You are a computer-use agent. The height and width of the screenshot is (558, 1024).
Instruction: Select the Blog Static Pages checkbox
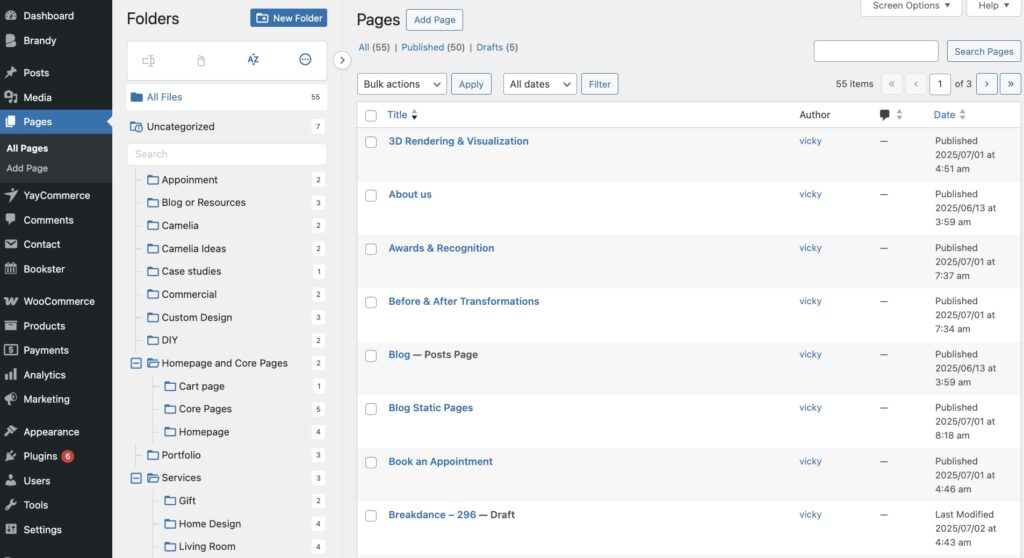371,409
